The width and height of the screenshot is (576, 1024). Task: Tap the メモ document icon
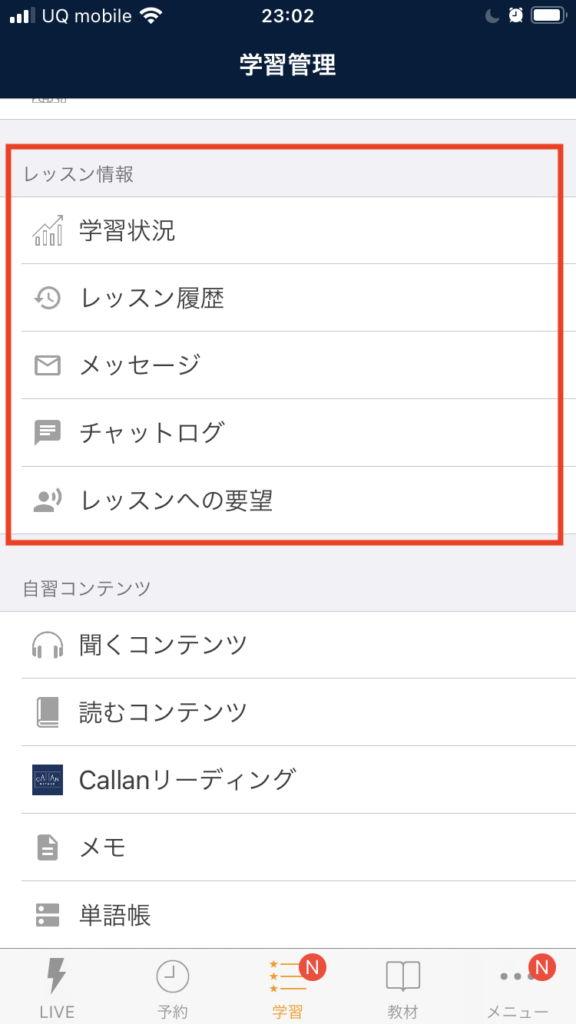tap(48, 848)
